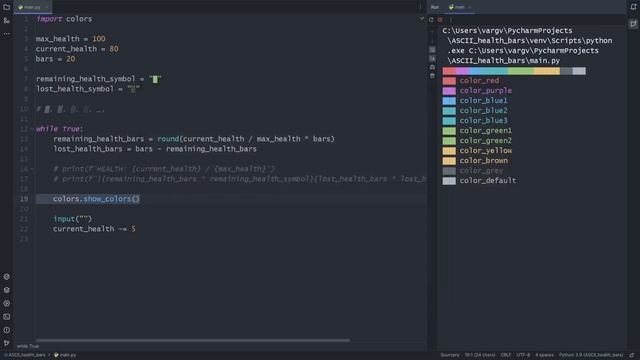The height and width of the screenshot is (360, 640).
Task: Open the Python Console icon in left sidebar
Action: (7, 304)
